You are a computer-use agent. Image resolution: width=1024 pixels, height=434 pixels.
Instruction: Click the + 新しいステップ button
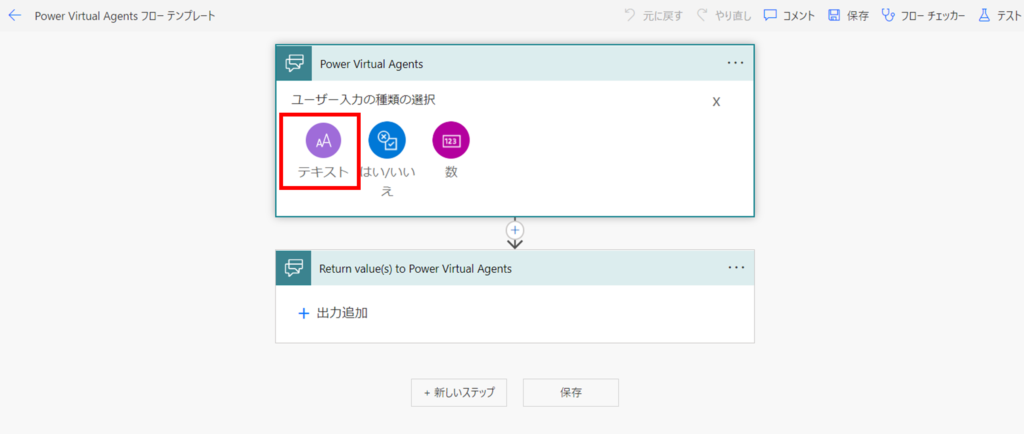[458, 393]
